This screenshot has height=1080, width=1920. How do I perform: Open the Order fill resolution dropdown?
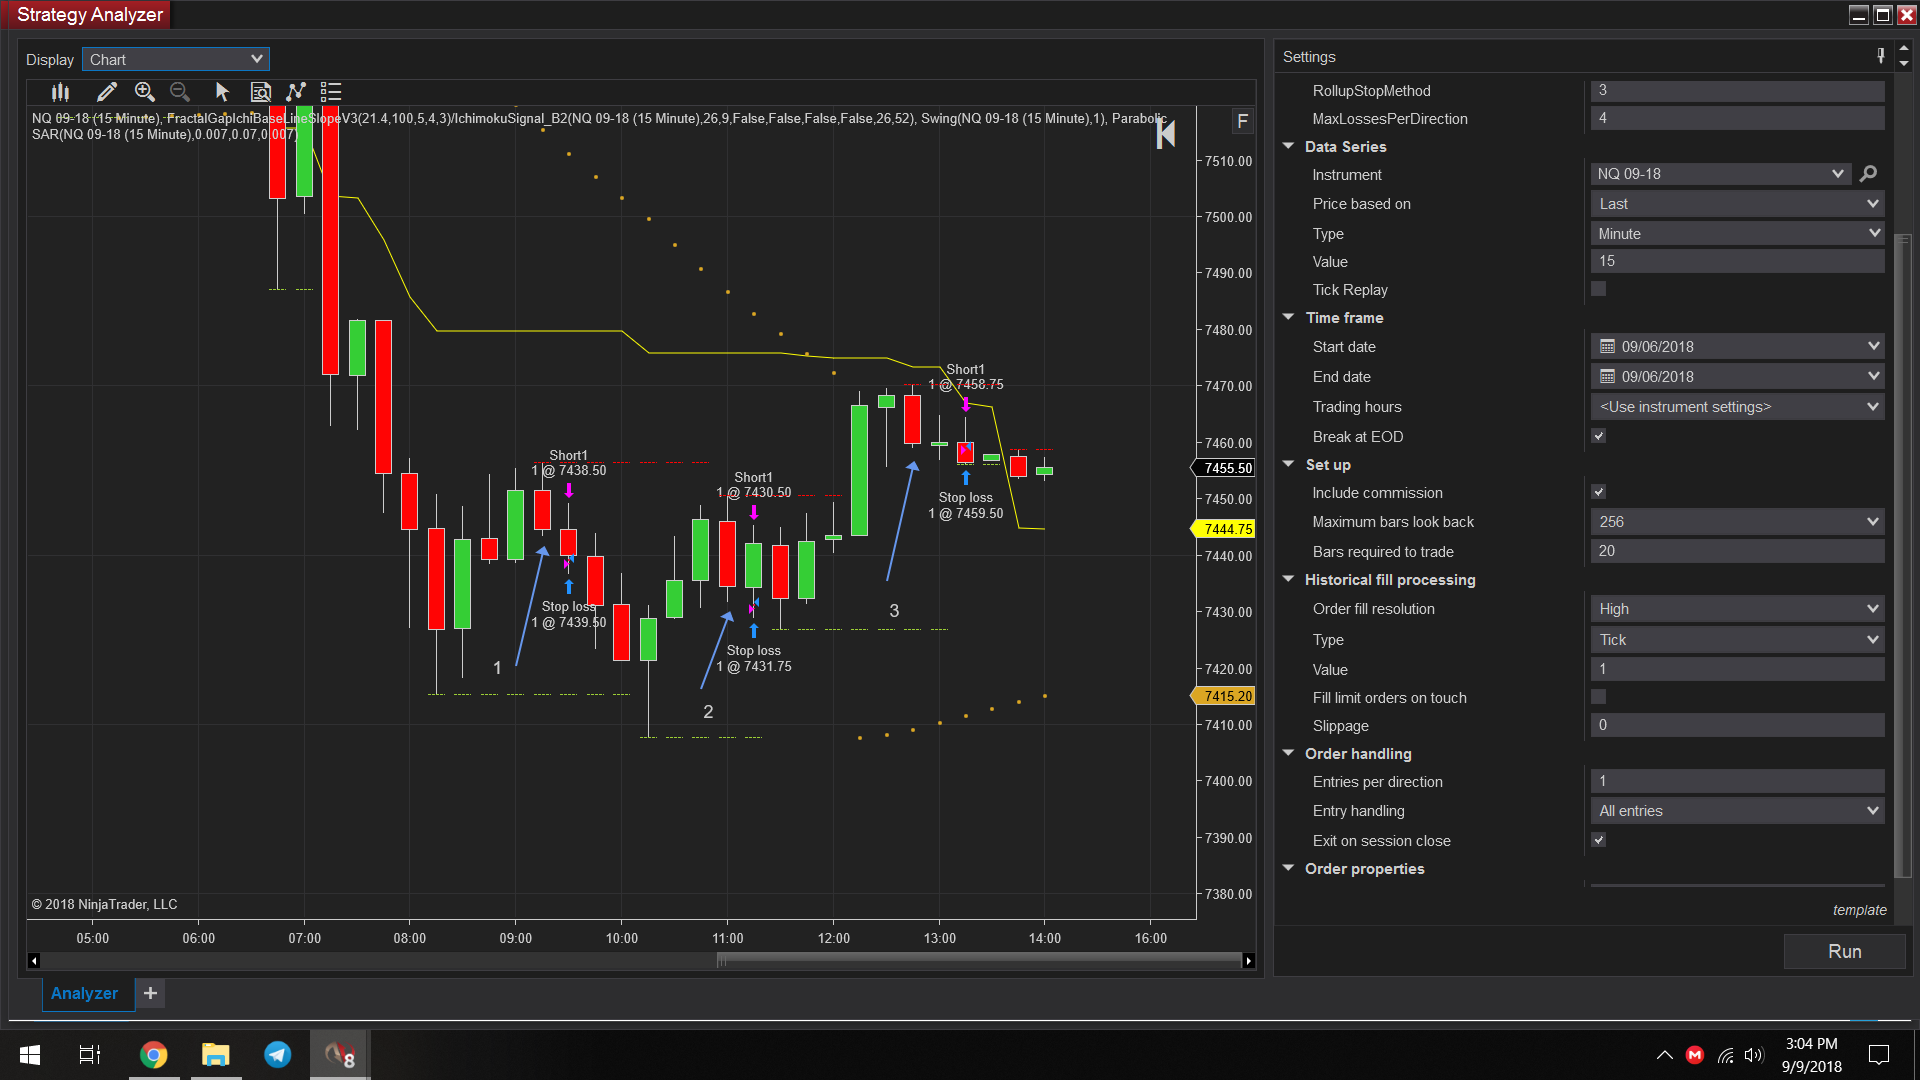pyautogui.click(x=1737, y=609)
